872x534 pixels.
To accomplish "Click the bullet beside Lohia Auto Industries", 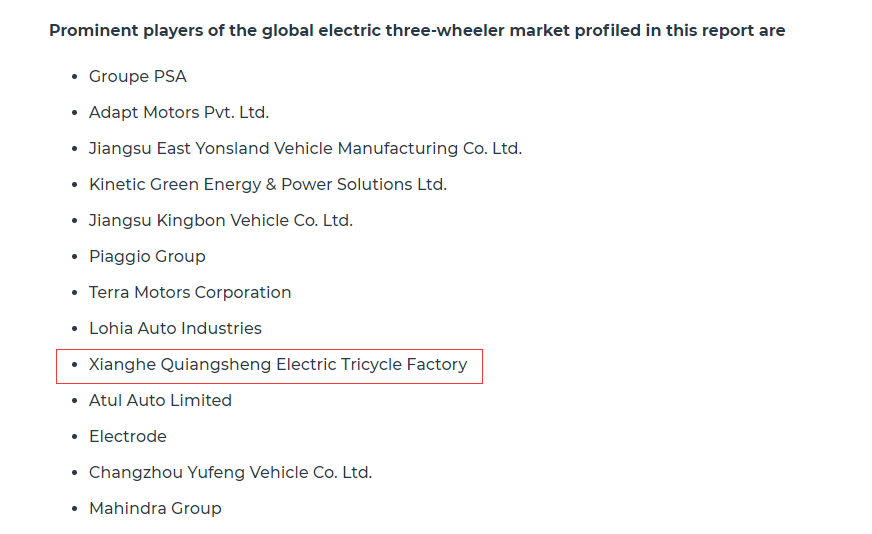I will click(75, 329).
